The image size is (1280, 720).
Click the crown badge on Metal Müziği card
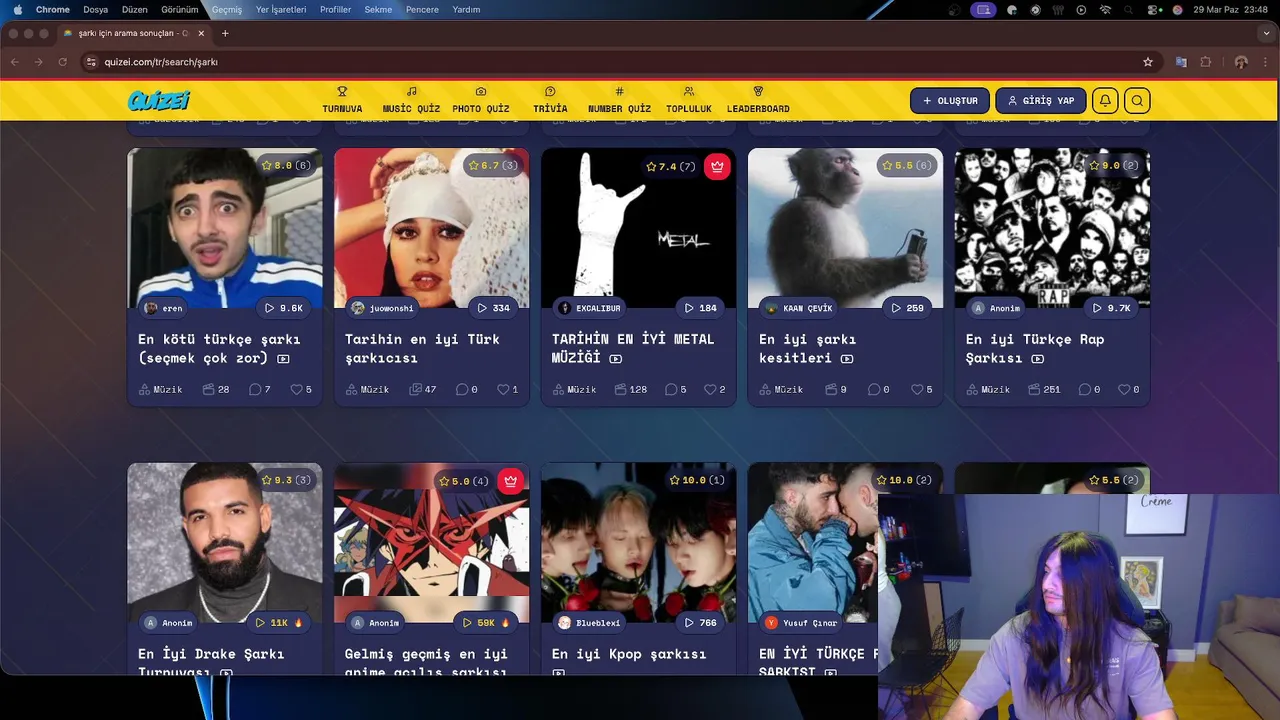717,167
